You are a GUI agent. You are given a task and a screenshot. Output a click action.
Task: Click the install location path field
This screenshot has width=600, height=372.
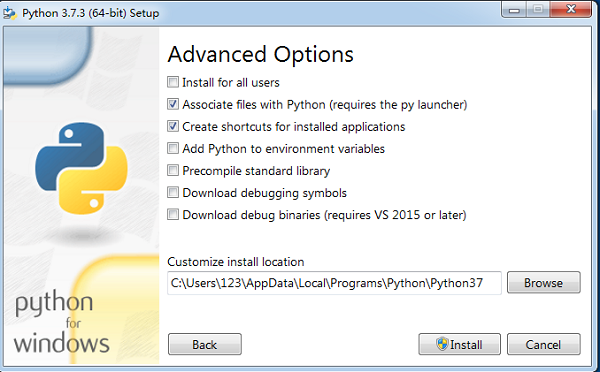334,283
